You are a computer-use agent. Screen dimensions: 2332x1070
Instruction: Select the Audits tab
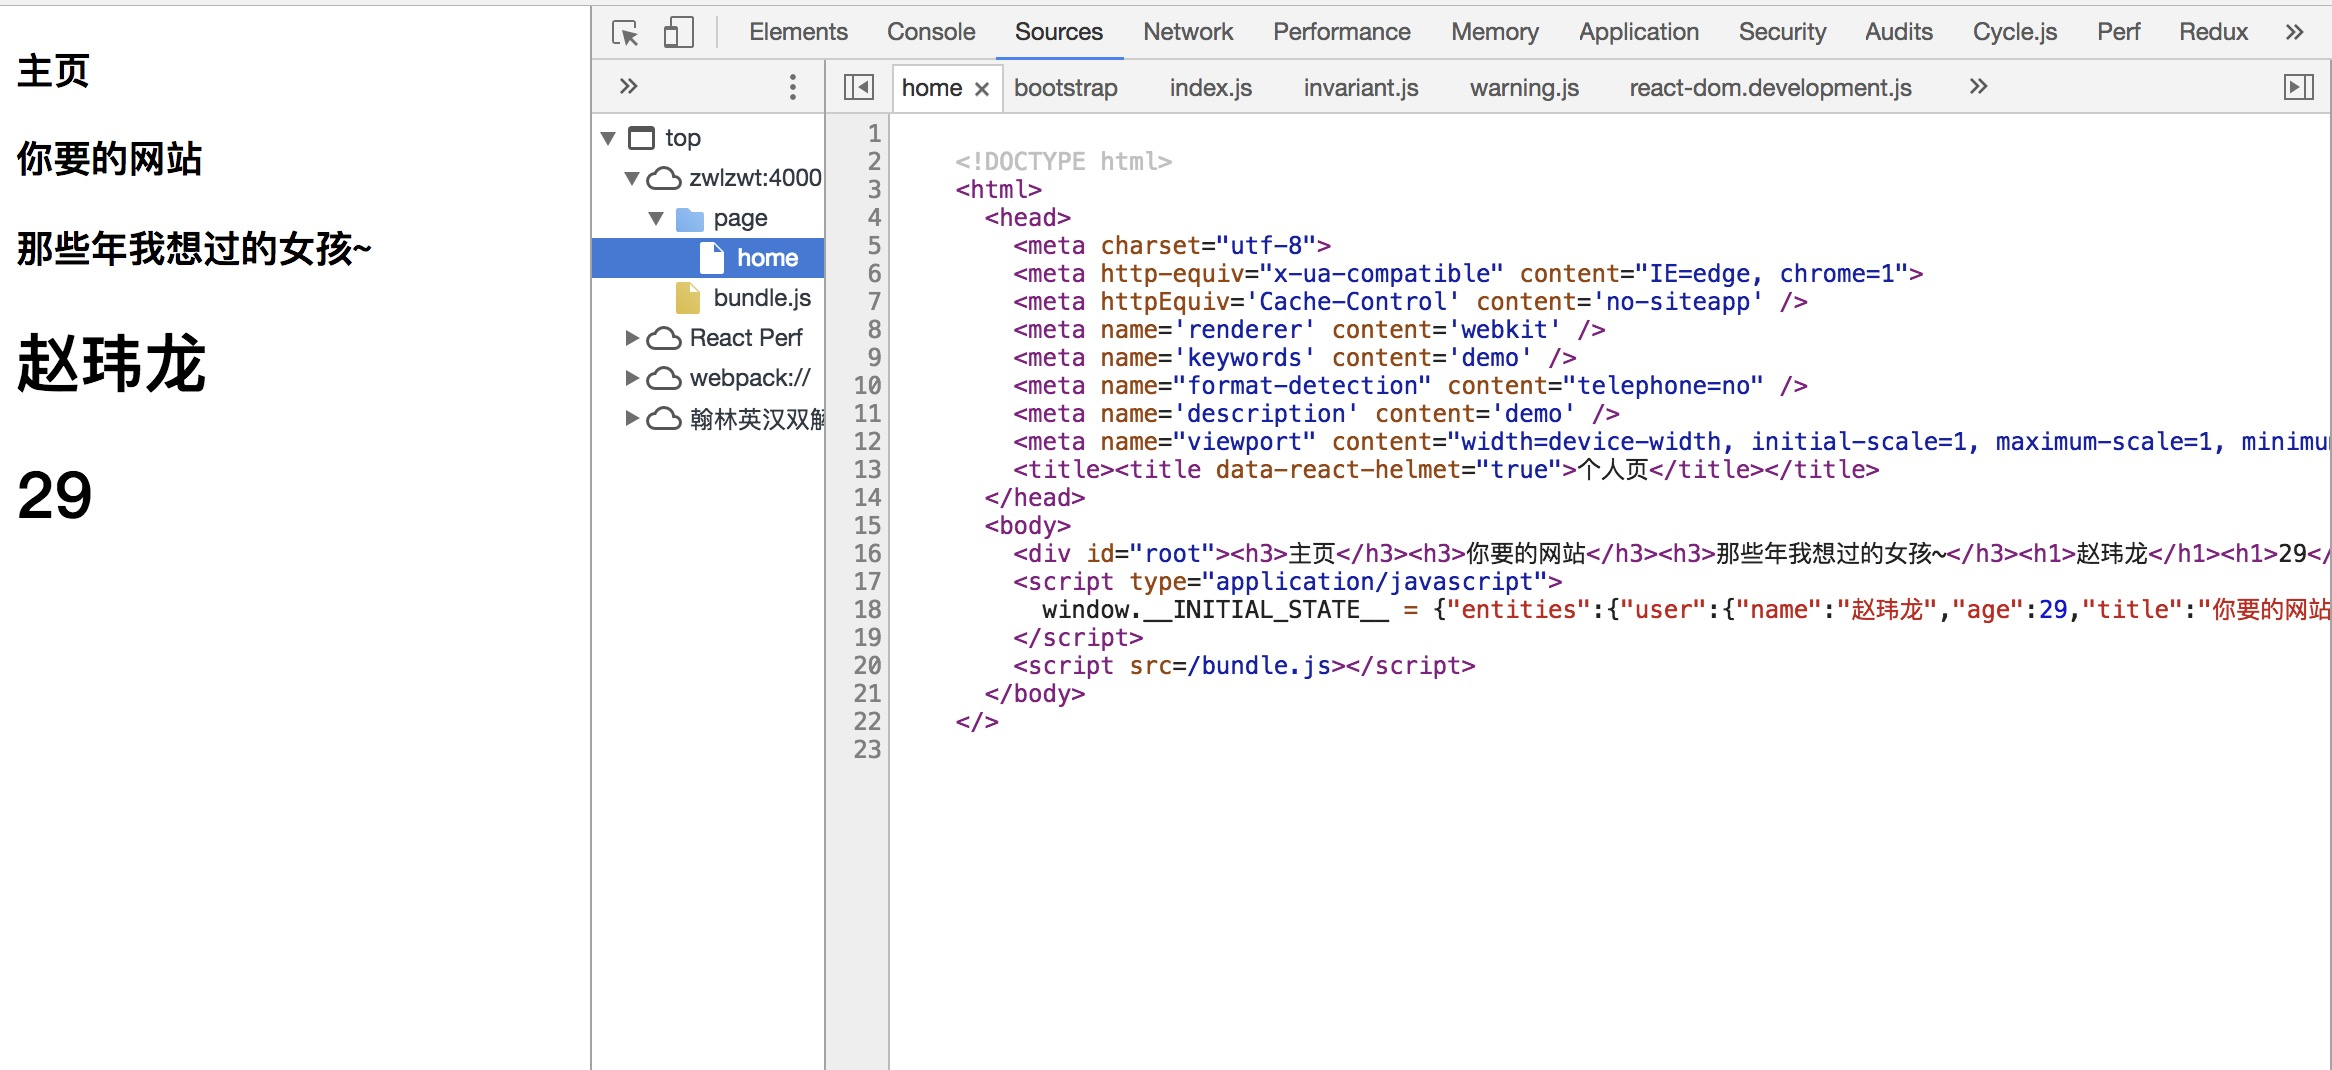click(1899, 32)
